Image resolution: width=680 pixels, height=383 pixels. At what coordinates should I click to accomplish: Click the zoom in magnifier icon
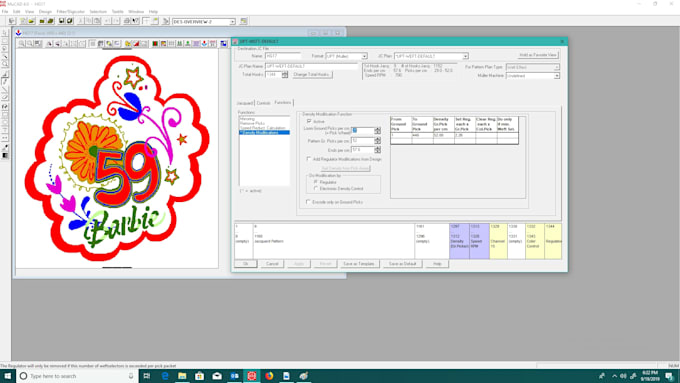21,43
